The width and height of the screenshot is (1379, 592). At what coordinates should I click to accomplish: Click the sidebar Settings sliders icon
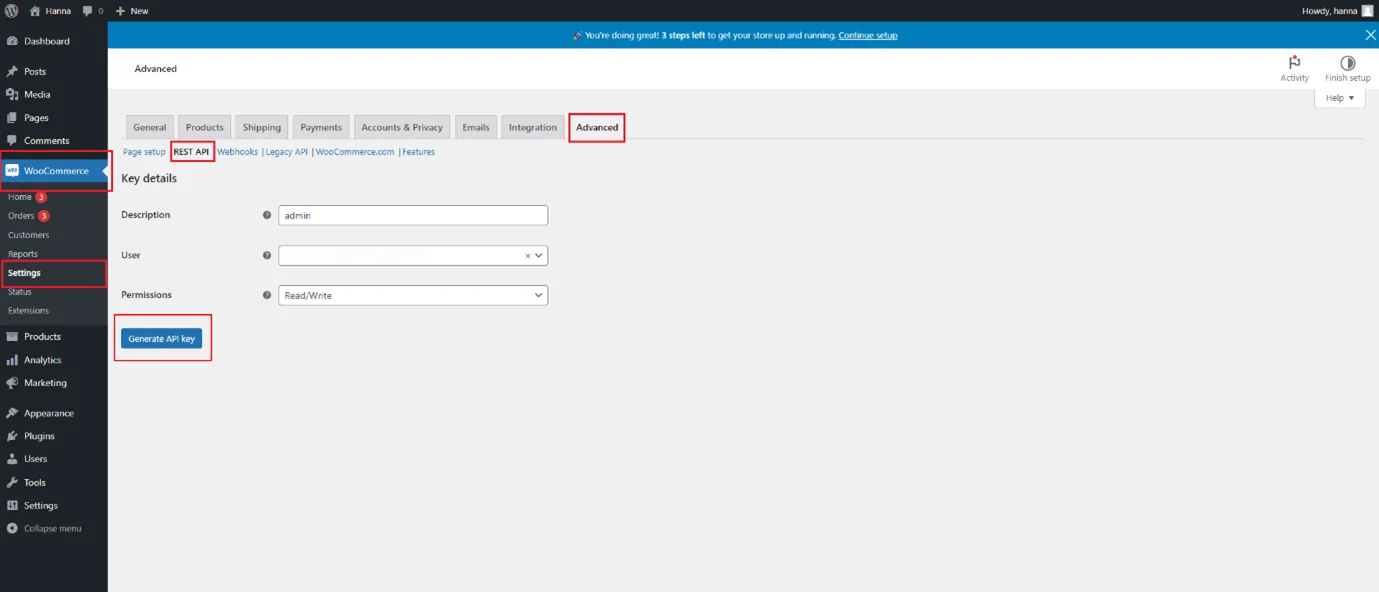click(x=12, y=506)
